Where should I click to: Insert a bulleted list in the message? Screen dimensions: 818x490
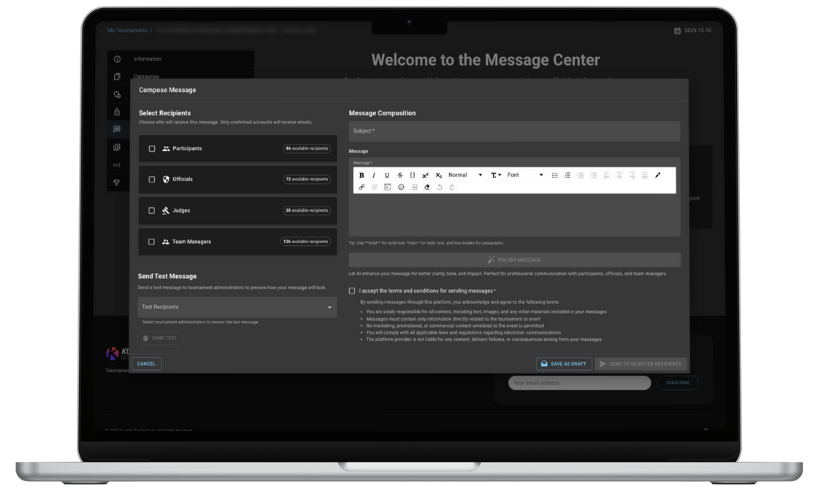point(555,175)
